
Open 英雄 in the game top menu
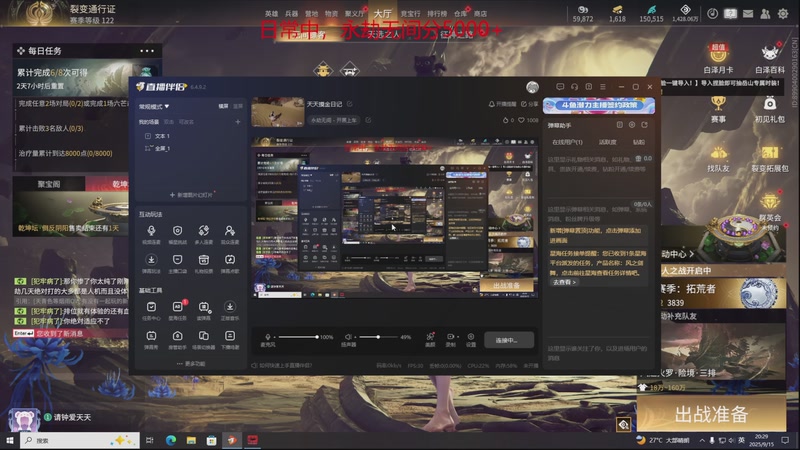(271, 14)
